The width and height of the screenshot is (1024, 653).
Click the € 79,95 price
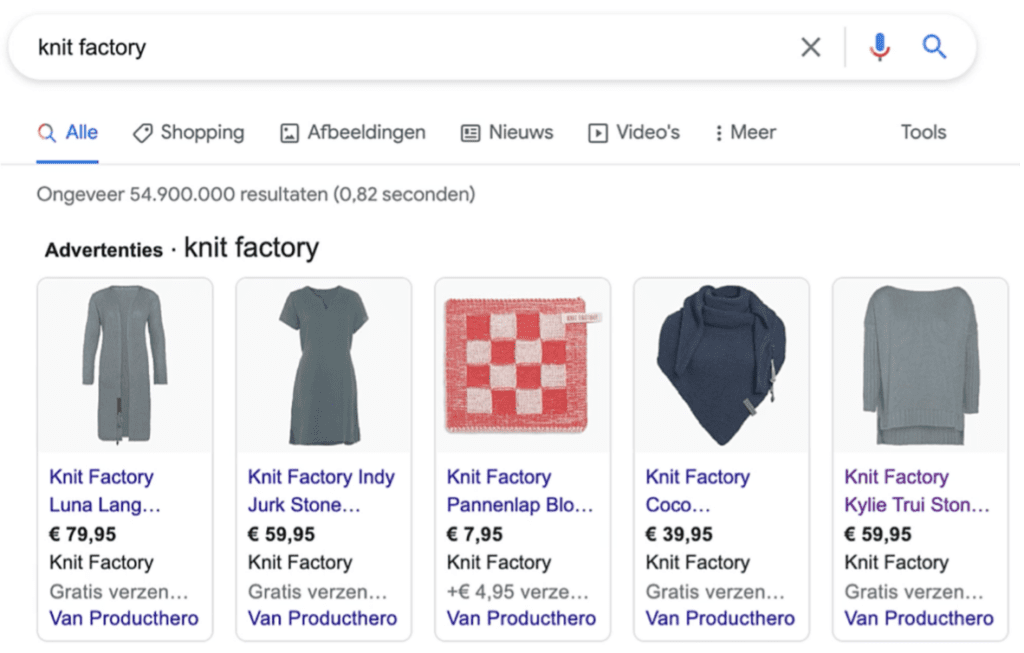82,534
